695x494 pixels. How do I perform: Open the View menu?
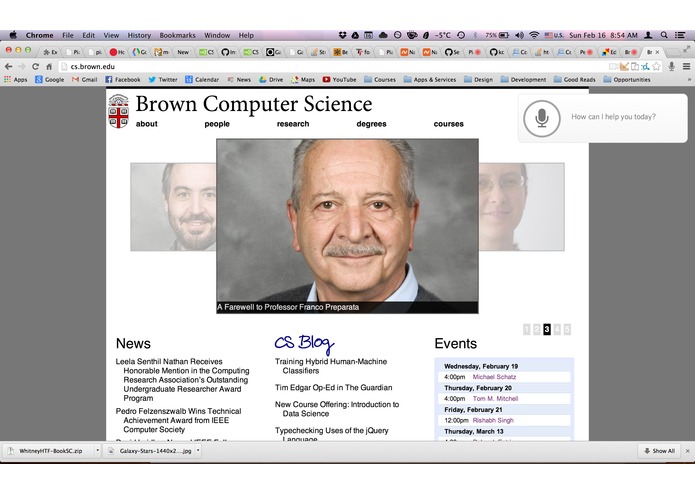[x=111, y=35]
